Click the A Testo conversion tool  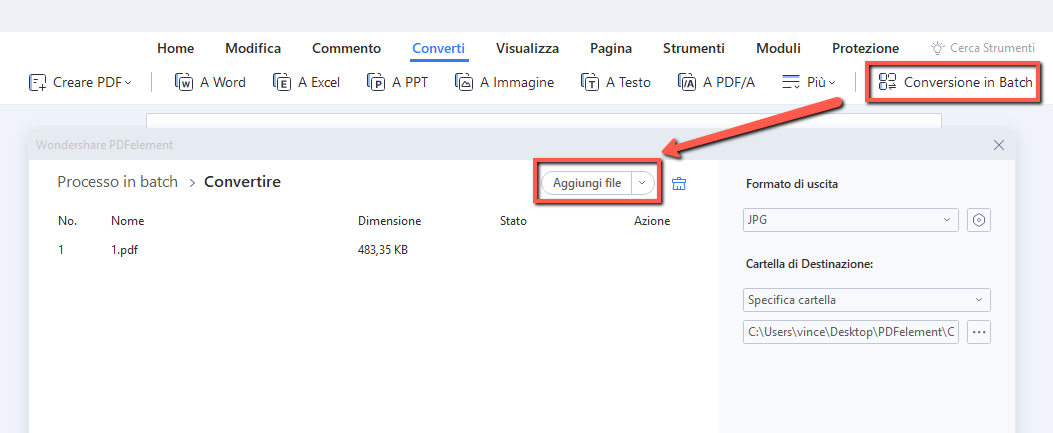click(616, 83)
